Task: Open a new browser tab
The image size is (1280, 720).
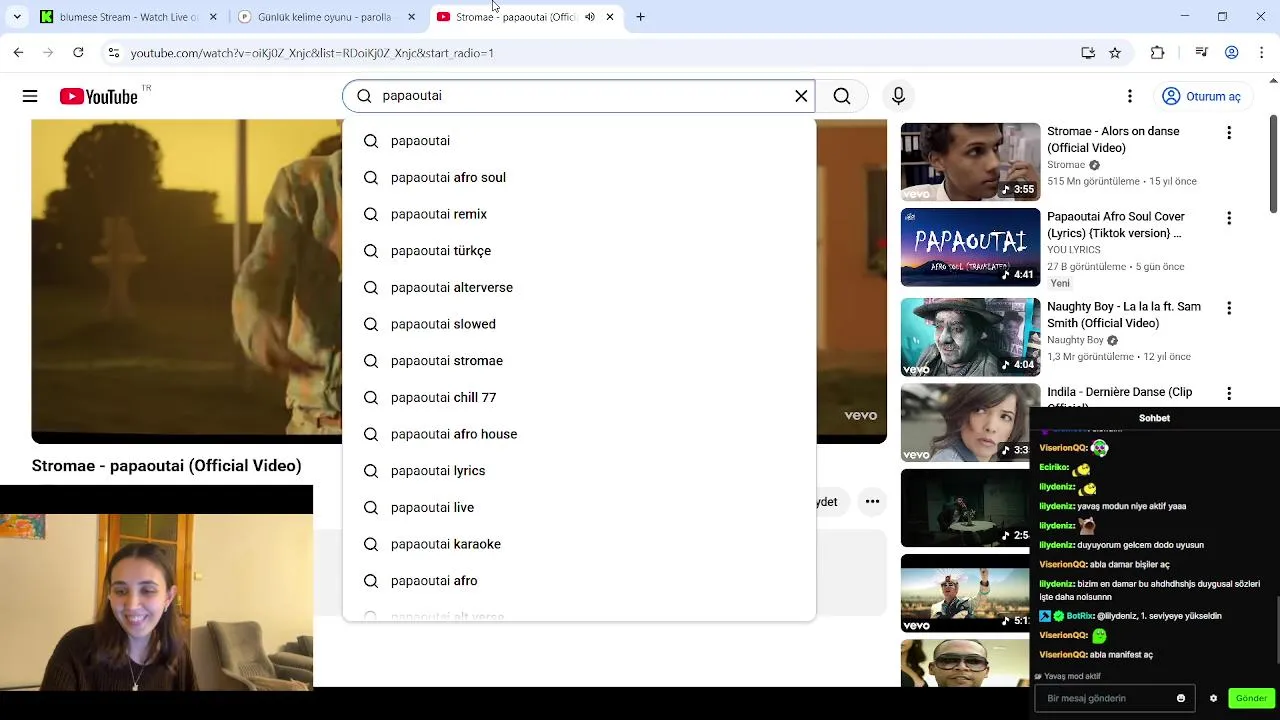Action: tap(640, 17)
